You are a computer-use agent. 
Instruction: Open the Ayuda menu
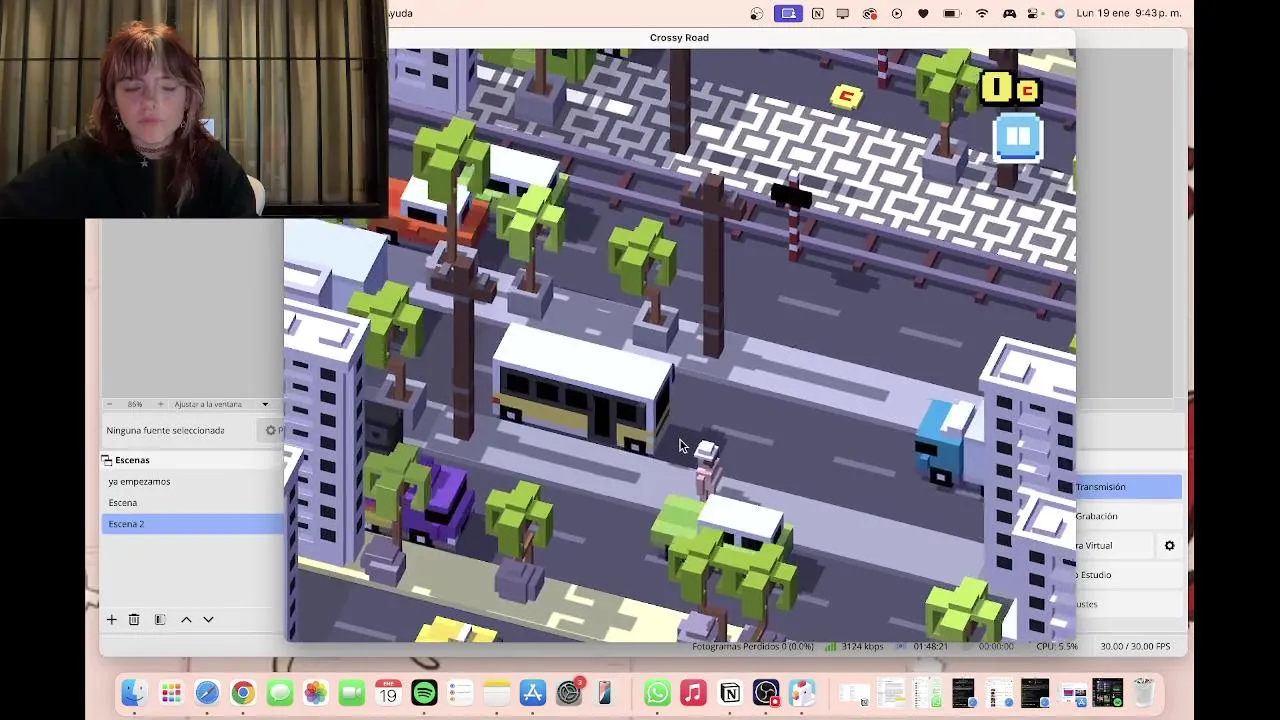pos(400,13)
